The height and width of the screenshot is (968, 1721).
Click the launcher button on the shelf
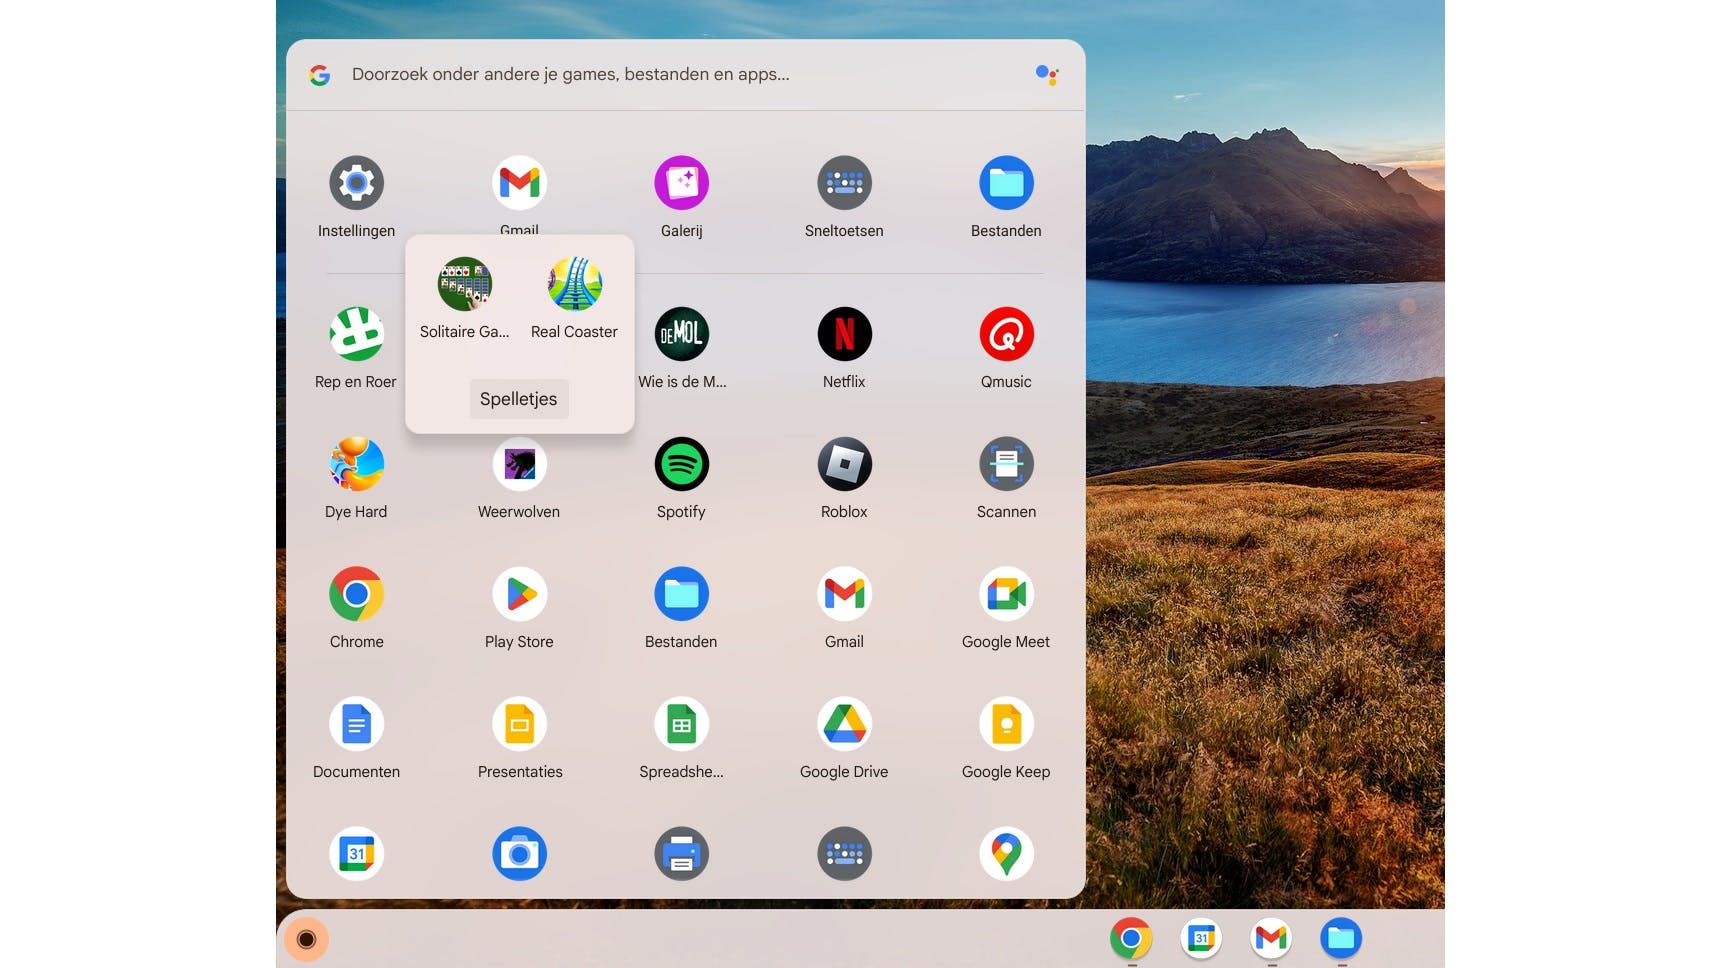click(x=307, y=939)
